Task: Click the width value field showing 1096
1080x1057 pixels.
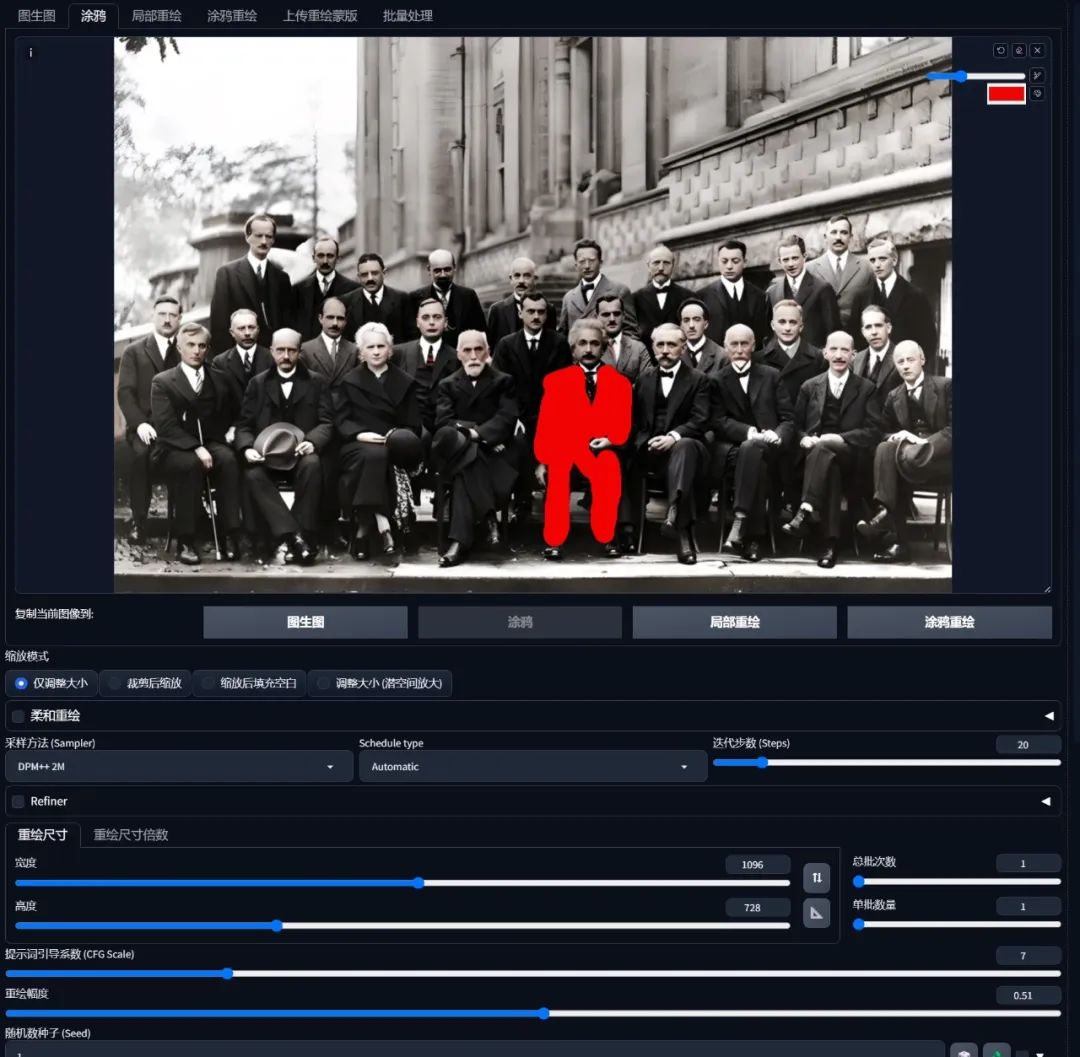Action: (x=758, y=864)
